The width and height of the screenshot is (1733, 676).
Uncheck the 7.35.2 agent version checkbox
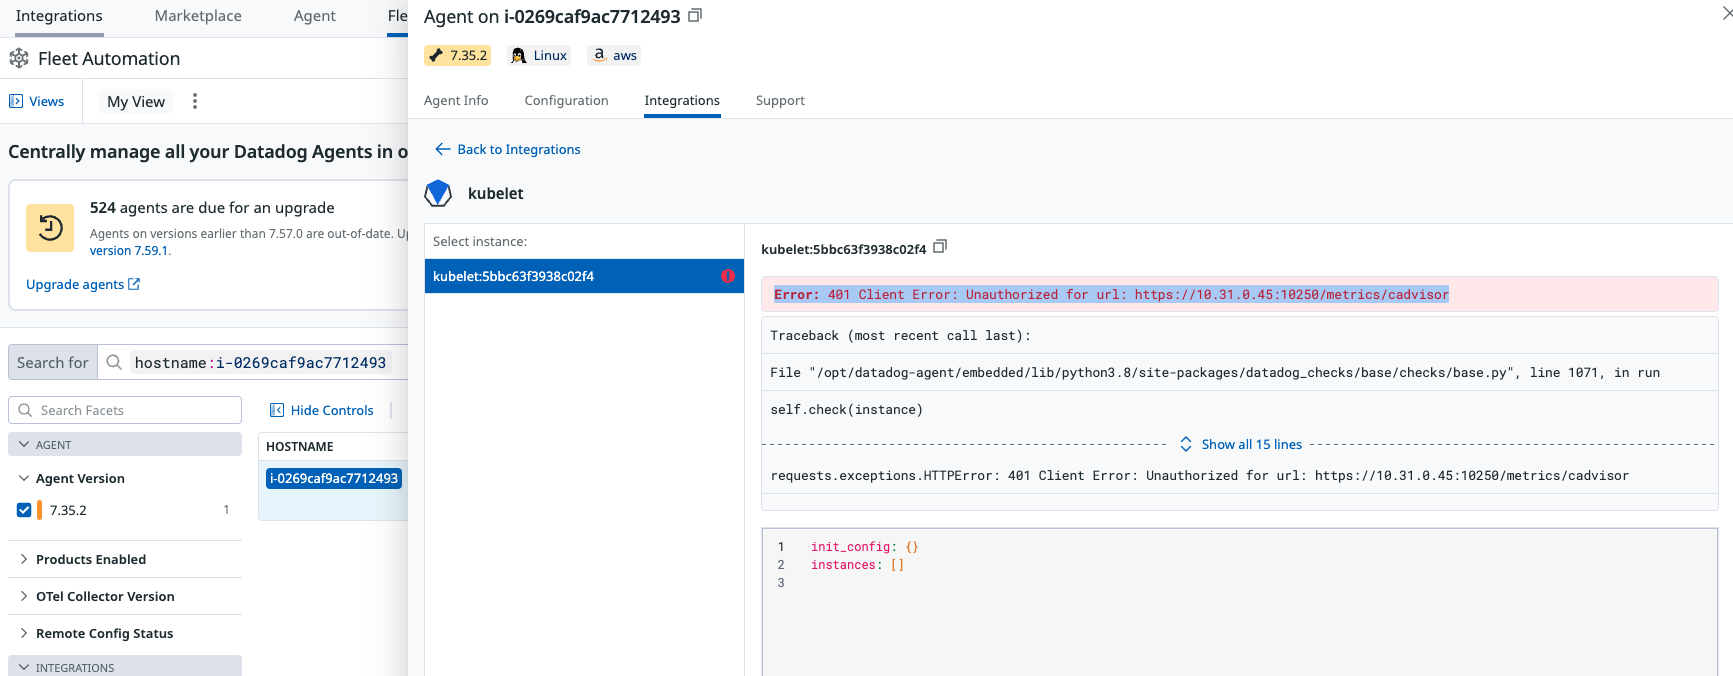pos(24,510)
